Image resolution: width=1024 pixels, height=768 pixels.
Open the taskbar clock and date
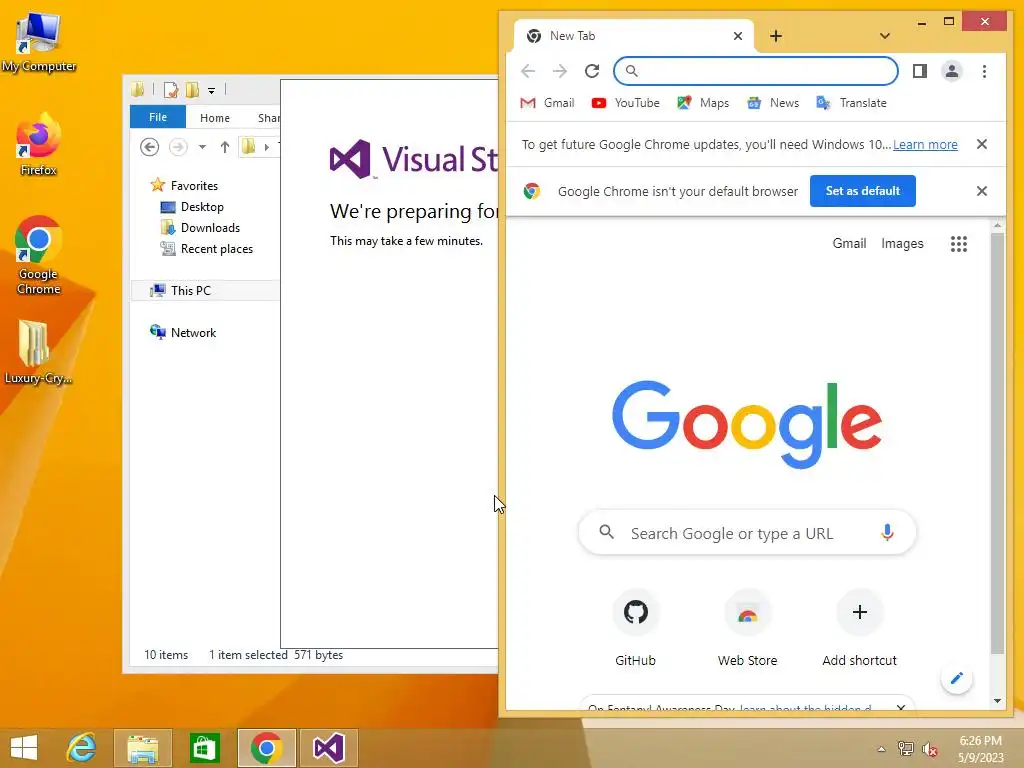pos(980,749)
